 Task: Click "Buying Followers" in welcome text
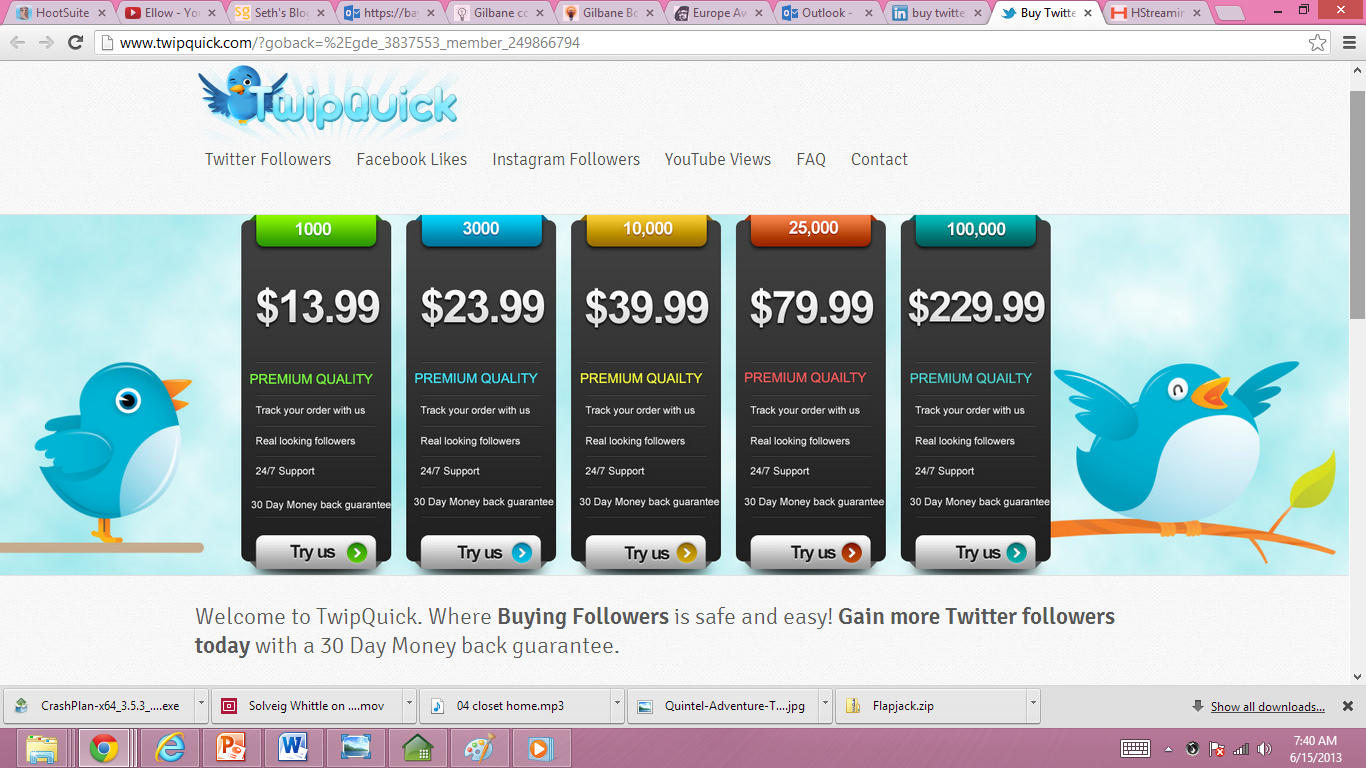point(583,616)
